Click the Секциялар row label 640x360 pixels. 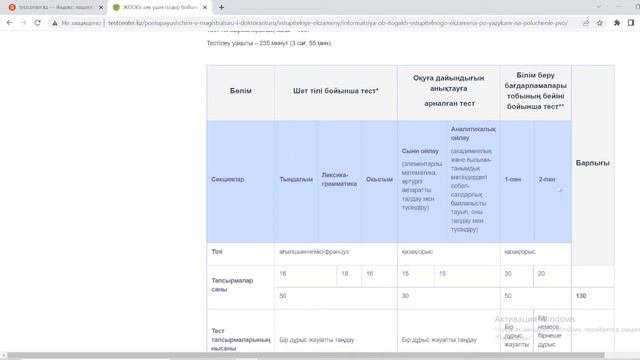[228, 179]
